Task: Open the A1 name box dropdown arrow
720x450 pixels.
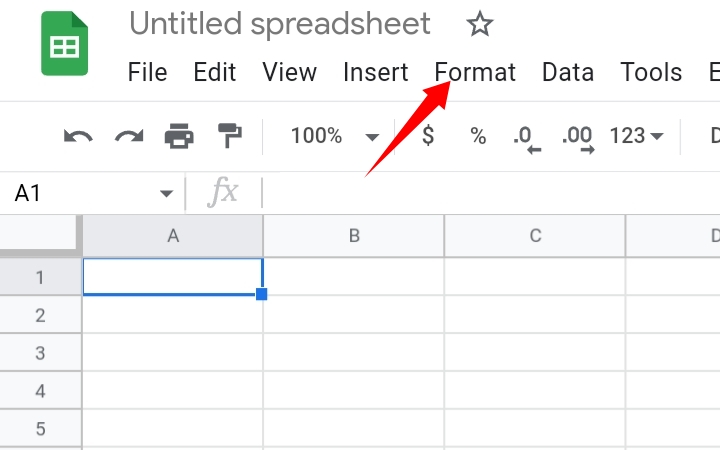Action: point(166,193)
